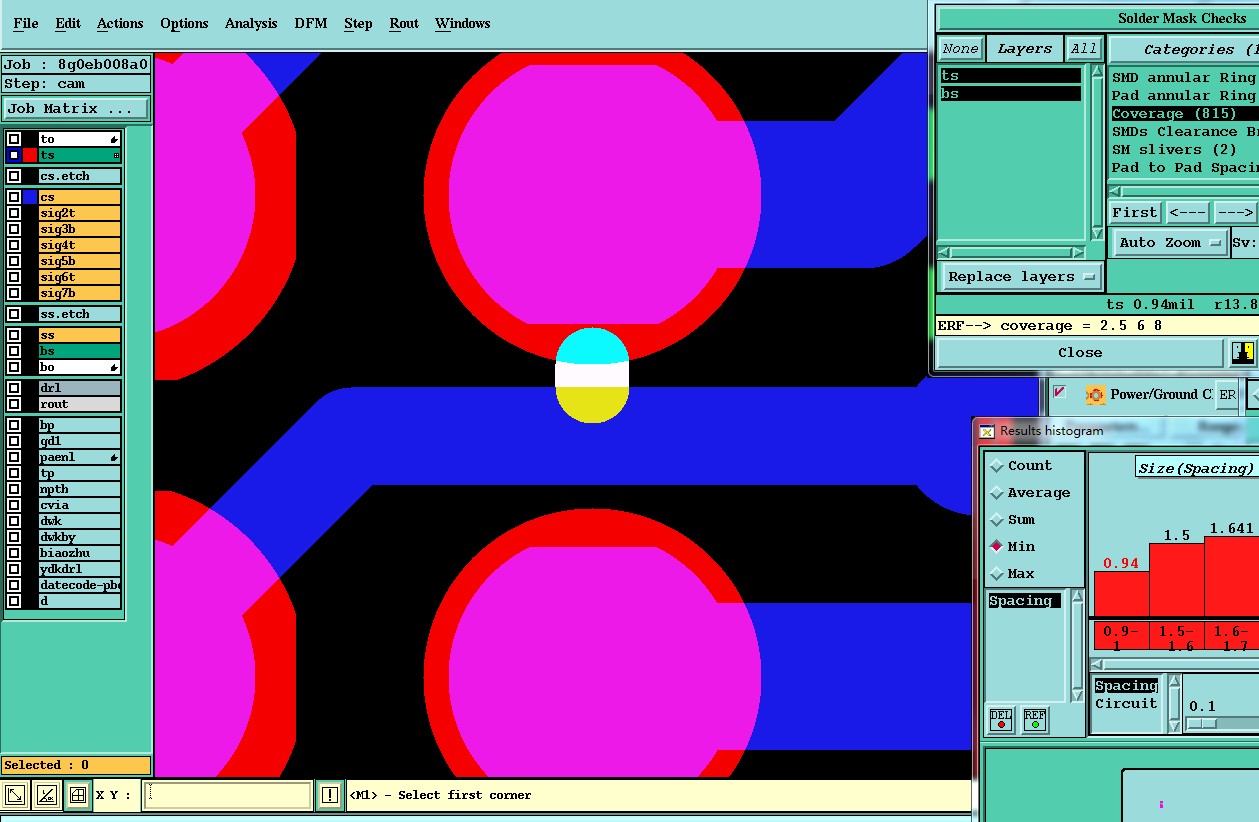Click the DEL icon in Results histogram
Image resolution: width=1259 pixels, height=822 pixels.
tap(1000, 719)
